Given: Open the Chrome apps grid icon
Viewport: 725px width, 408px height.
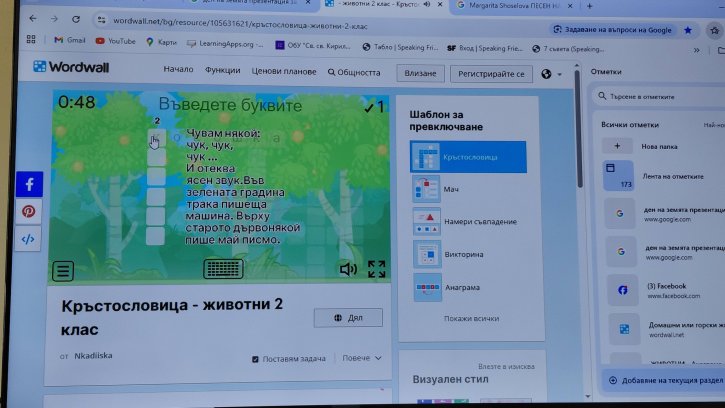Looking at the screenshot, I should [31, 39].
